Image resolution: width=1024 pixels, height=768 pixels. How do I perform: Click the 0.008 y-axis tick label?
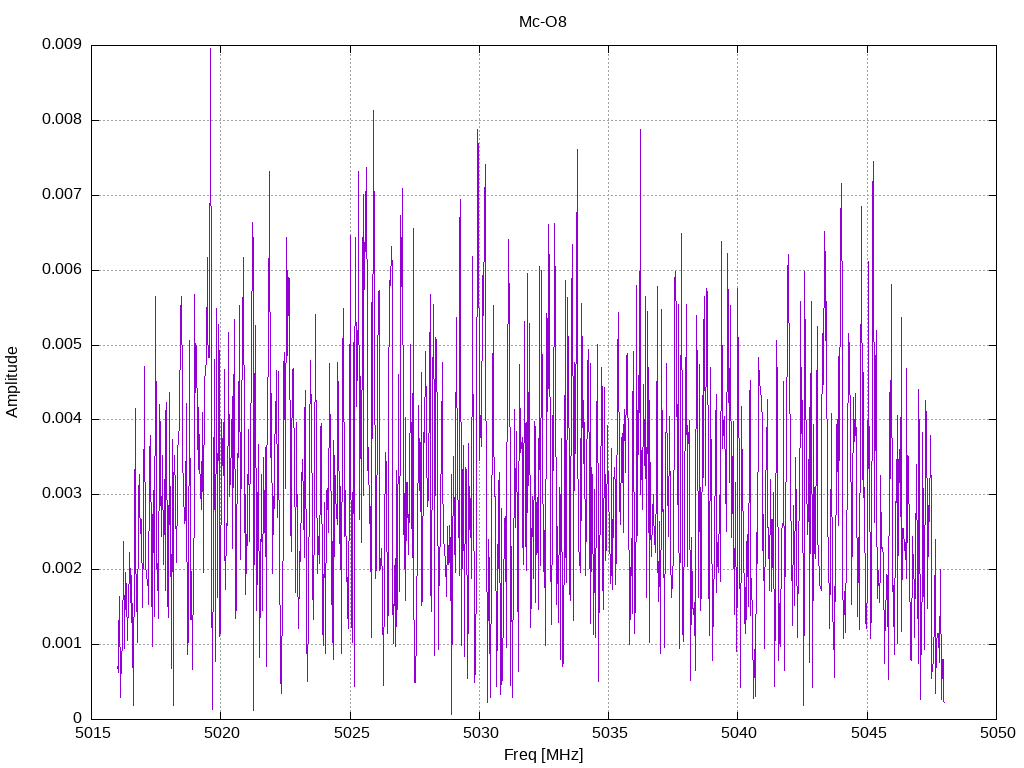(62, 120)
